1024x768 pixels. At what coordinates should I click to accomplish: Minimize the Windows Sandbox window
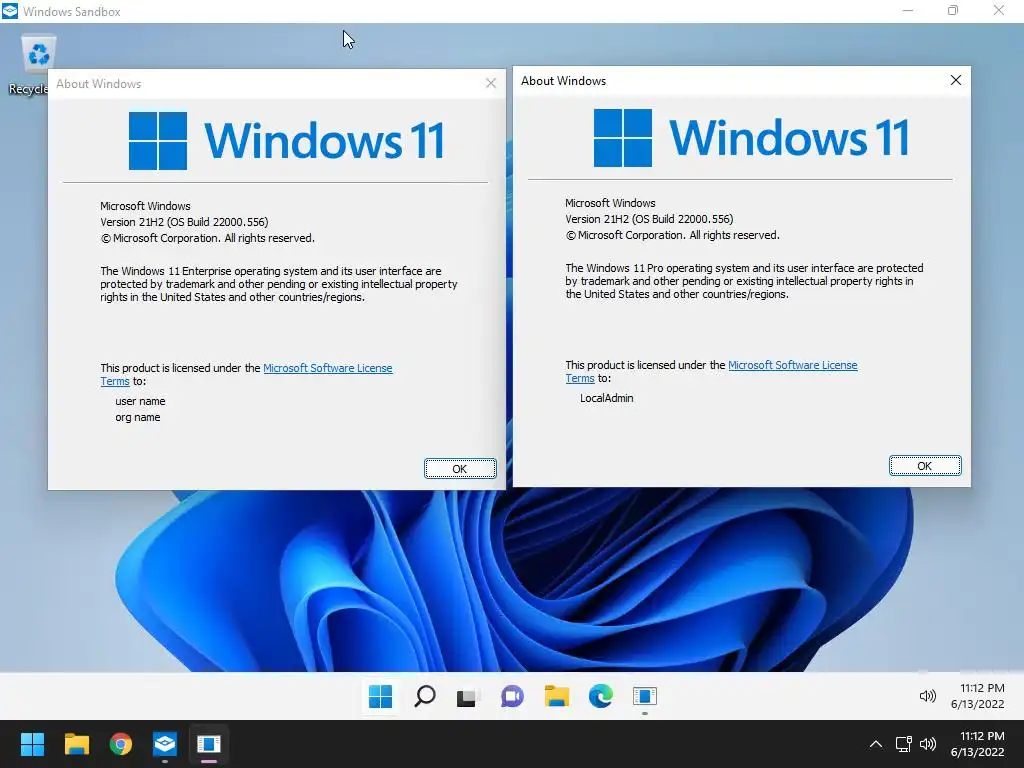[907, 10]
